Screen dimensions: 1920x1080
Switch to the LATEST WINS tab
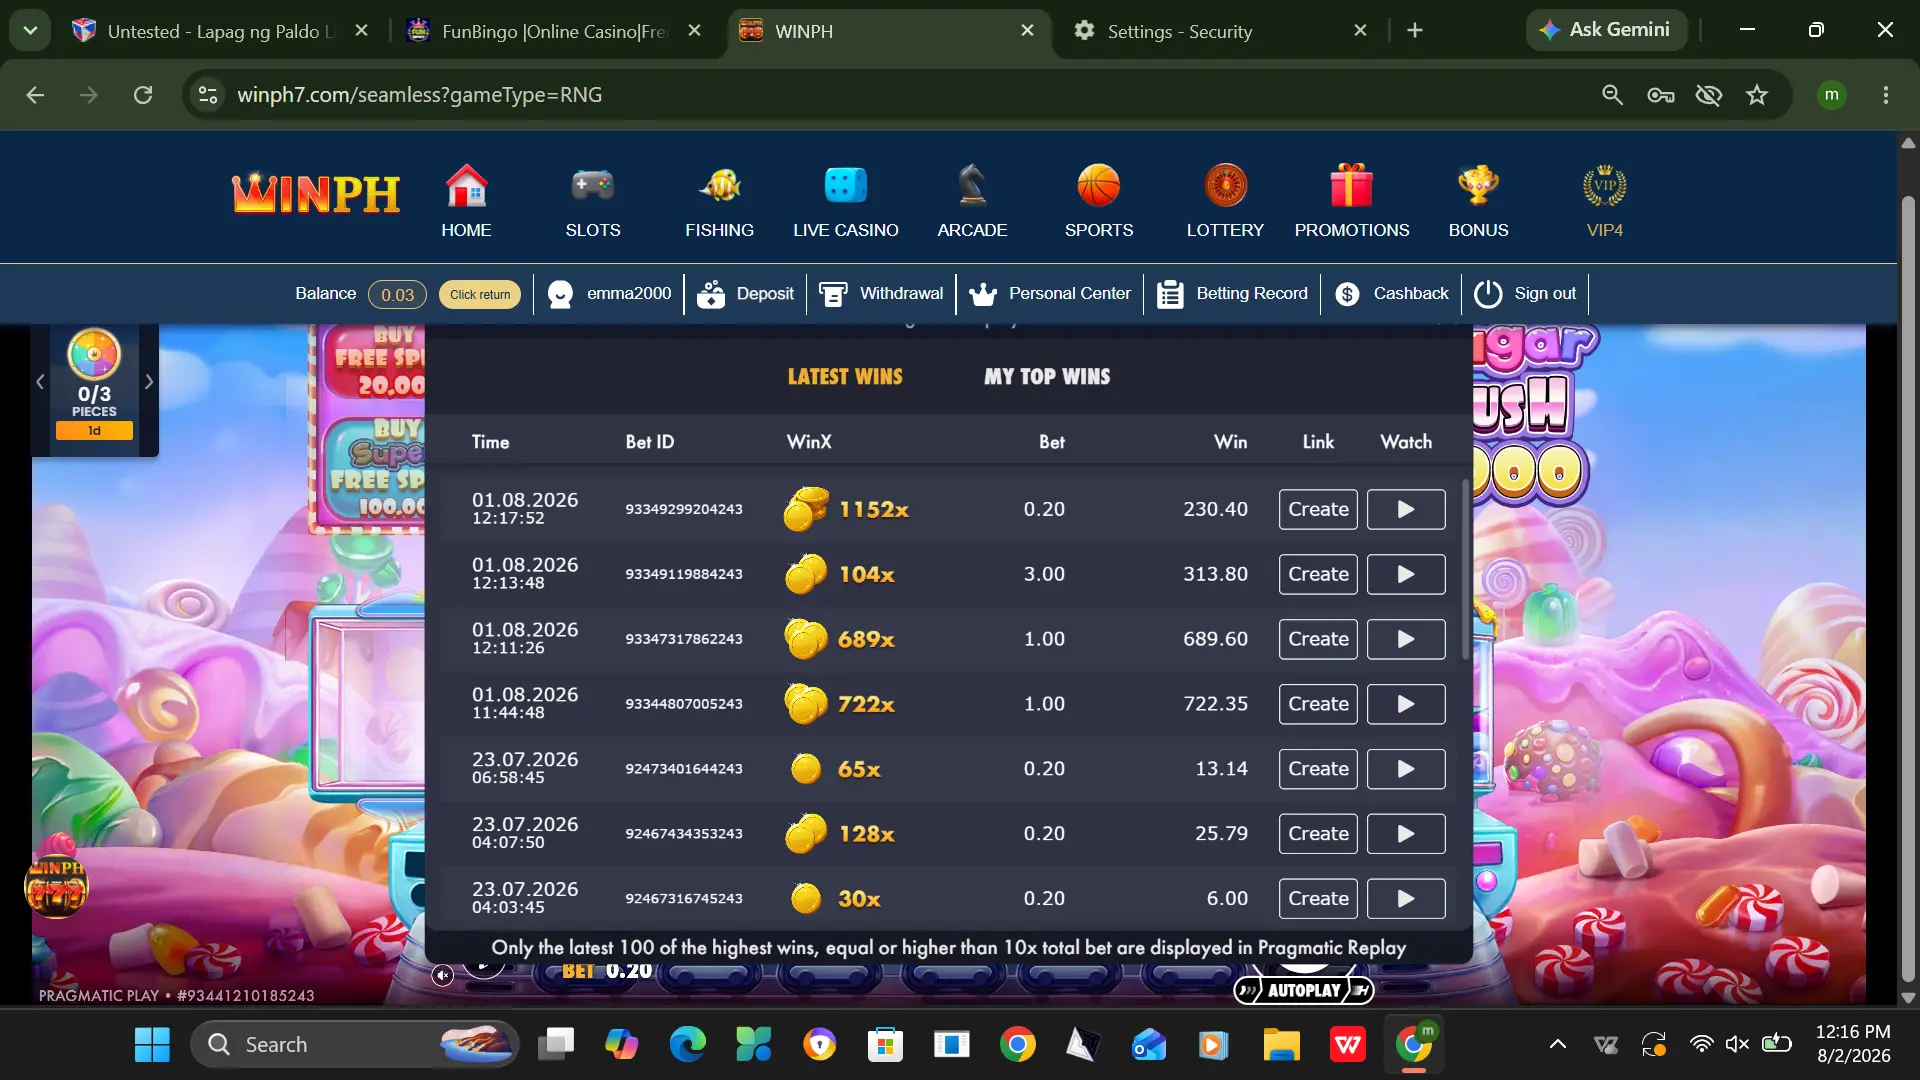click(x=845, y=377)
